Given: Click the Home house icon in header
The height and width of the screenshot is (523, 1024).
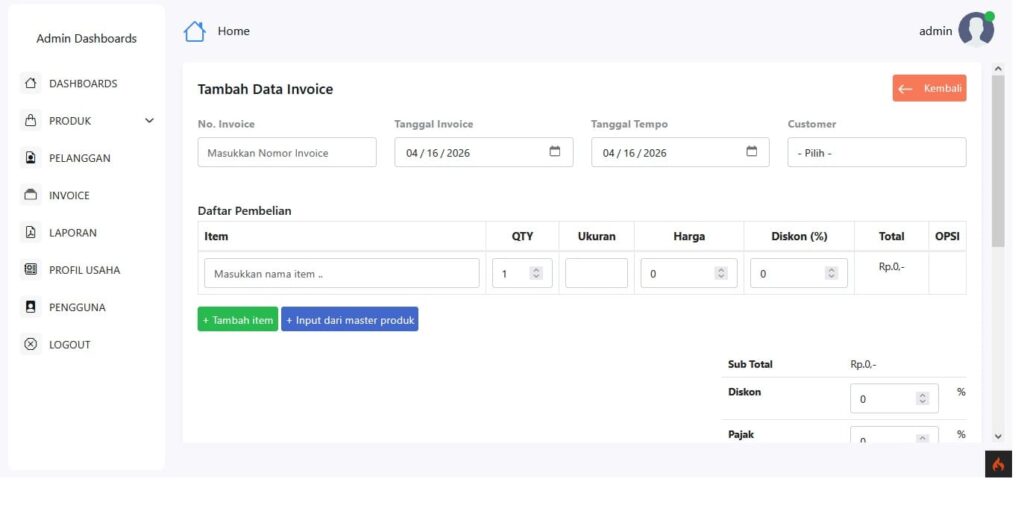Looking at the screenshot, I should tap(194, 32).
